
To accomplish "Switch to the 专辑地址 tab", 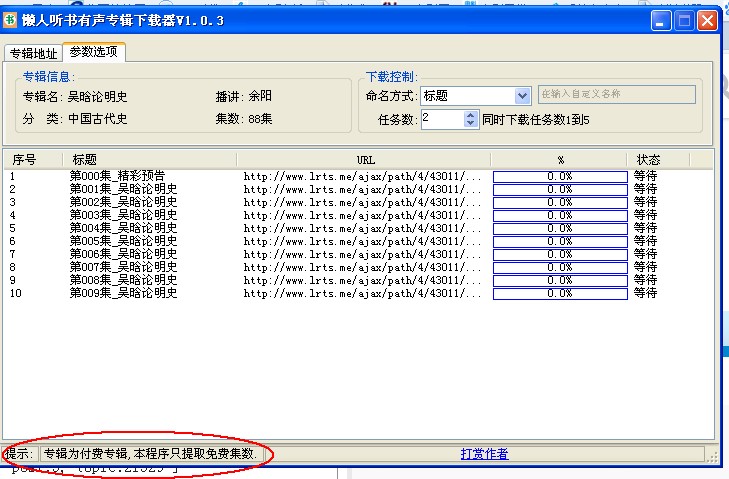I will coord(33,53).
